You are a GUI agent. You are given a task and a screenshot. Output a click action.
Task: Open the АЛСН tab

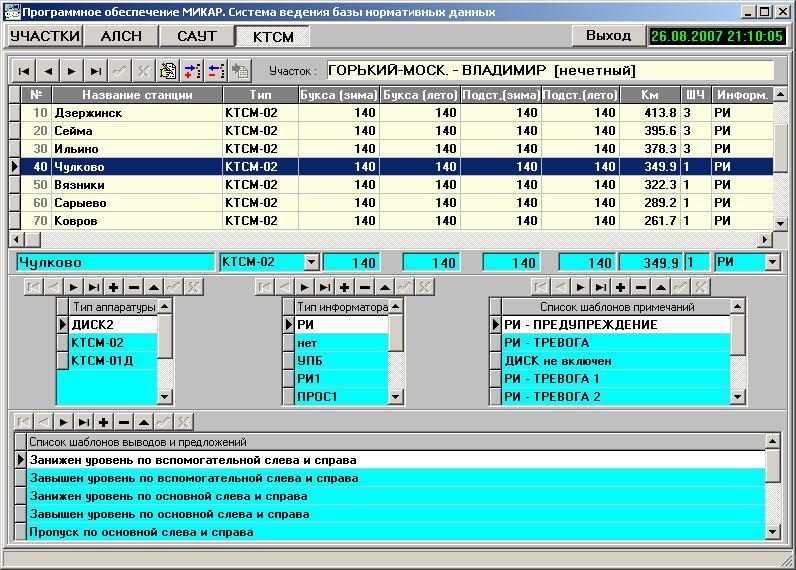tap(121, 36)
